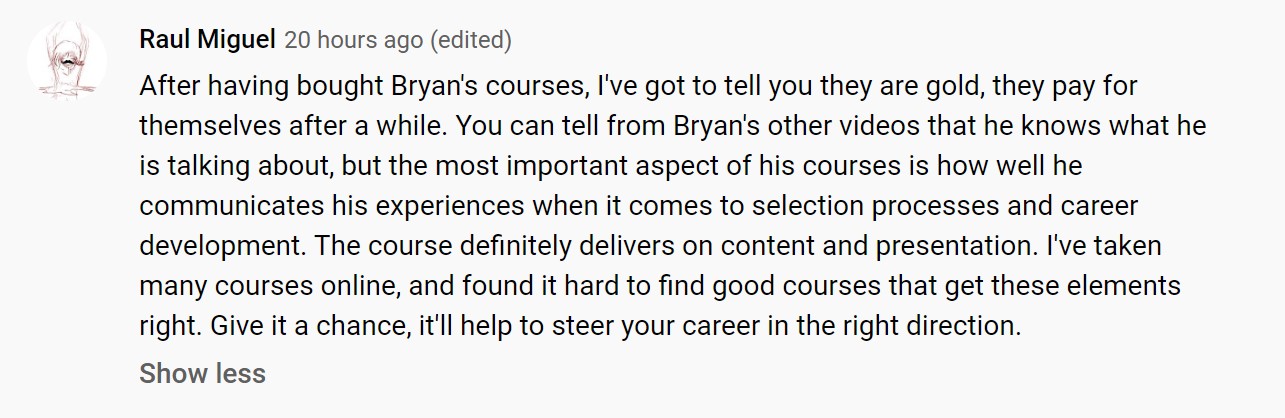Viewport: 1285px width, 418px height.
Task: Click the "(edited)" label beside timestamp
Action: click(x=470, y=41)
